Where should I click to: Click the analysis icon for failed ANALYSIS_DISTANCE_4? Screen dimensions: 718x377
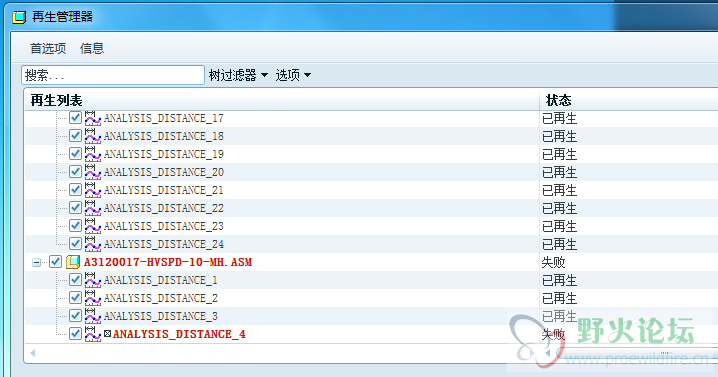92,334
